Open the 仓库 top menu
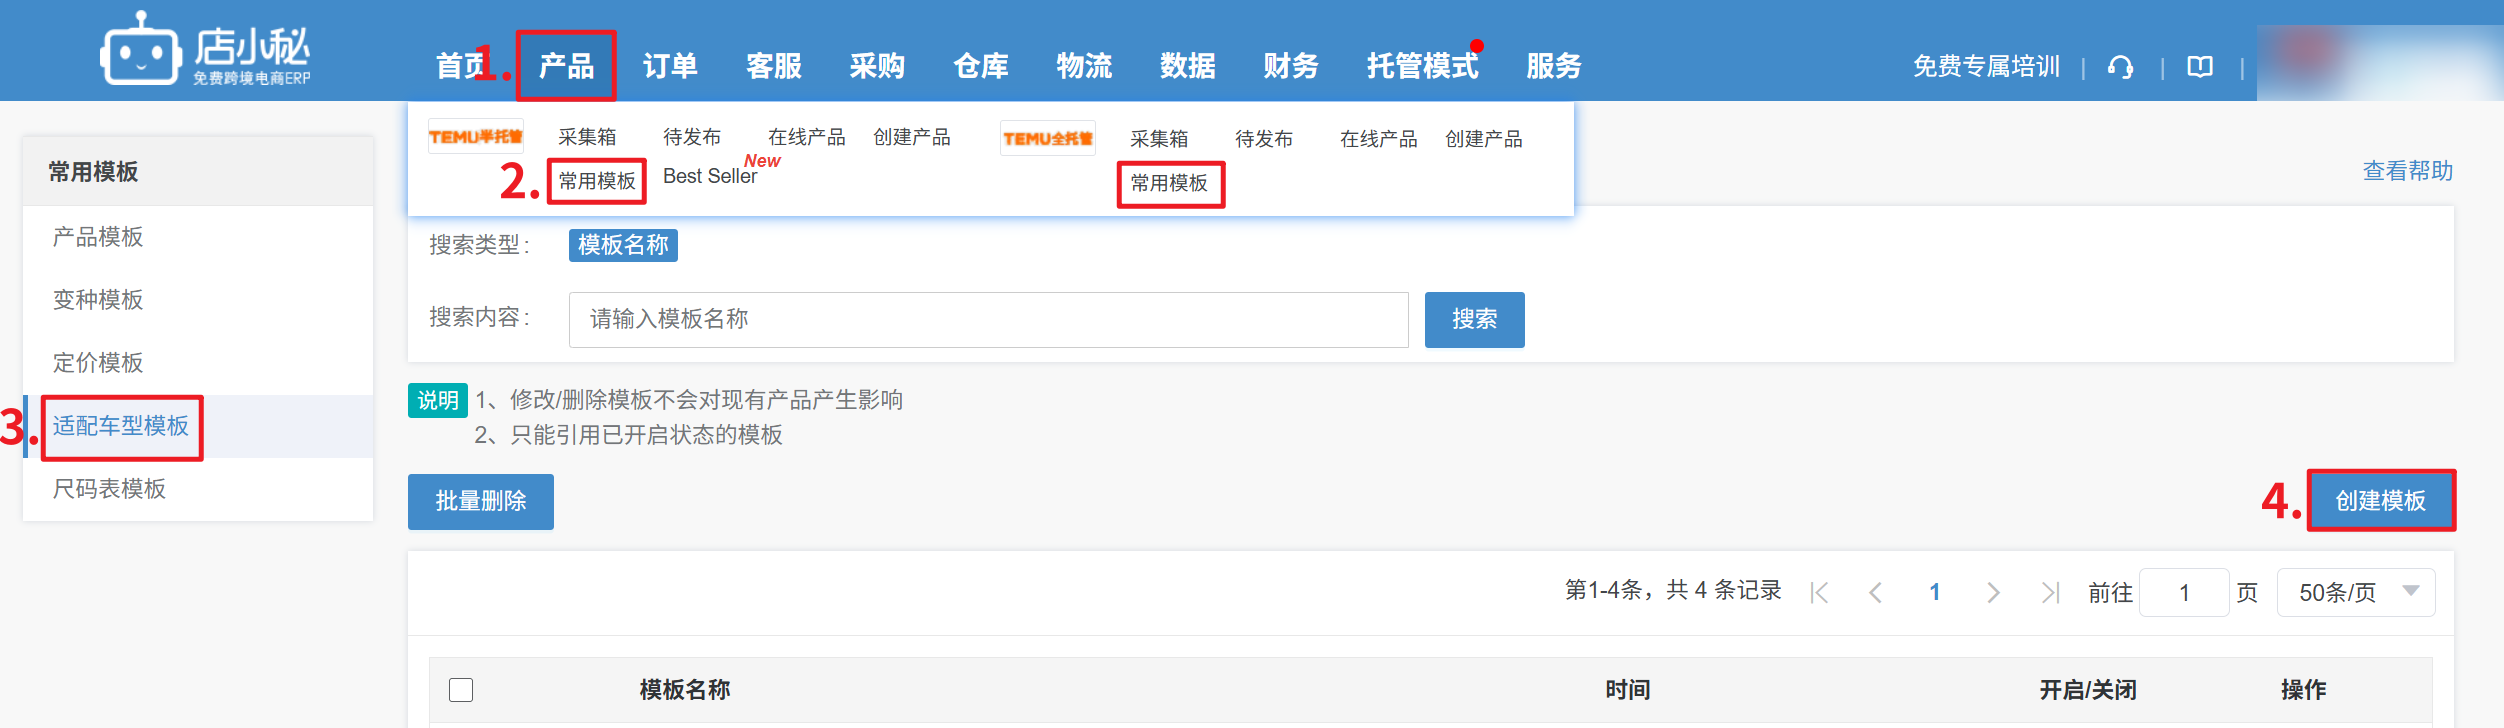 tap(981, 66)
